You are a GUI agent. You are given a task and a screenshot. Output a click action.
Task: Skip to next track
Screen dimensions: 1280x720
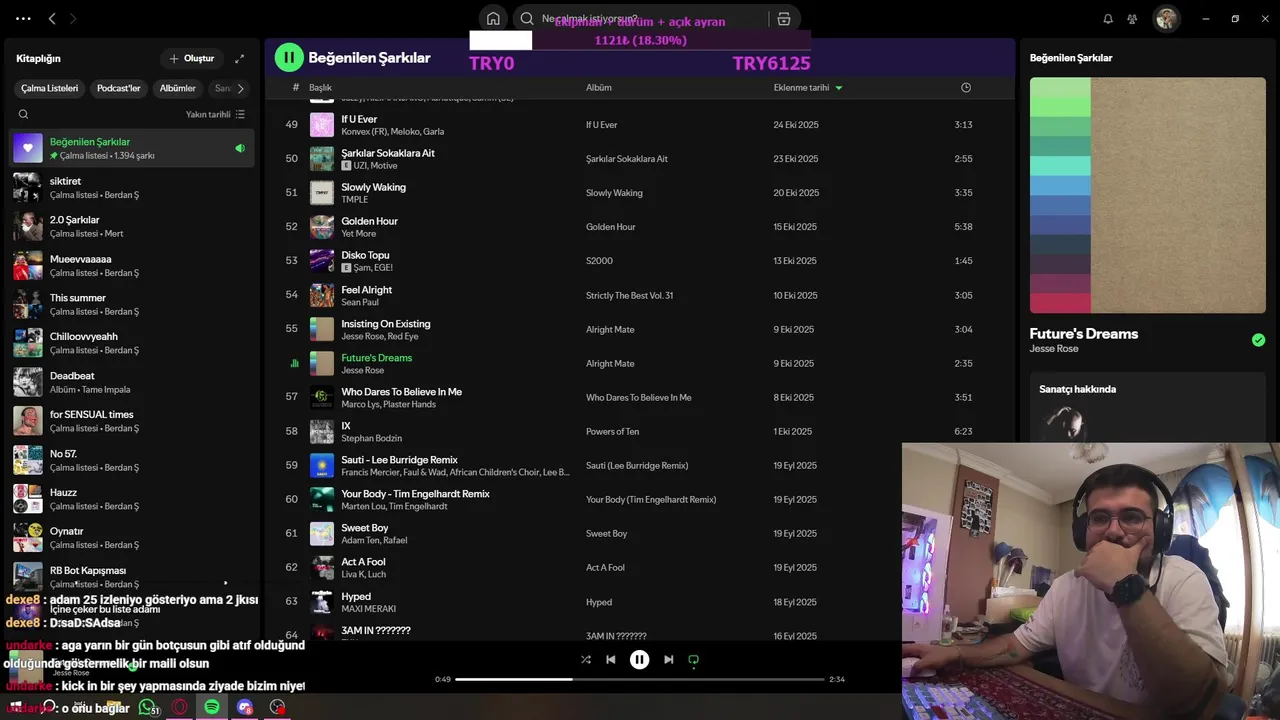[668, 659]
